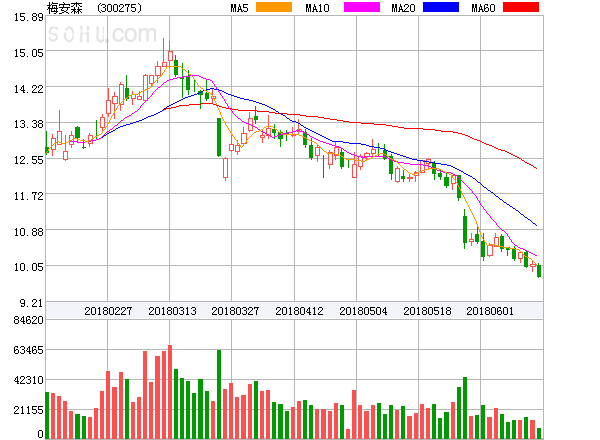Click the tall green volume bar before 20180327

[219, 394]
